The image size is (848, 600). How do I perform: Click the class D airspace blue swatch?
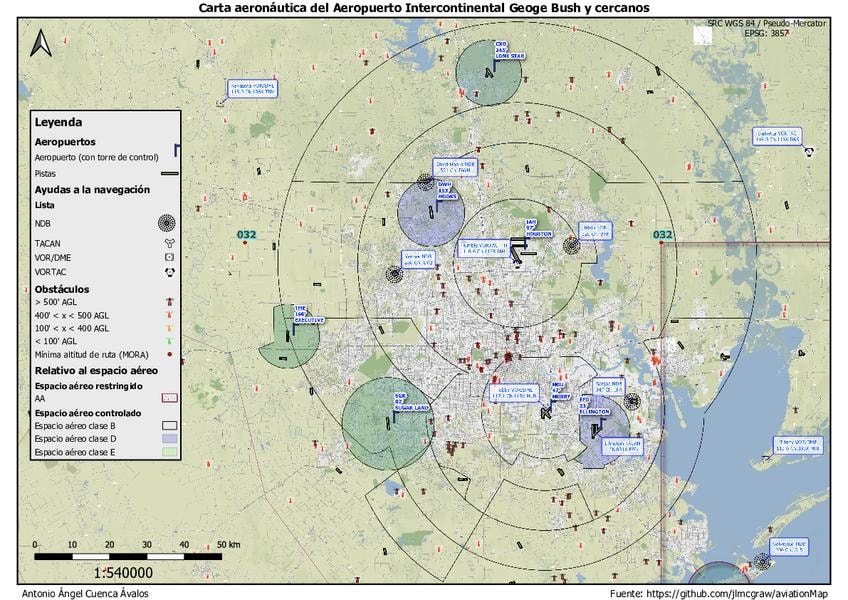[x=168, y=439]
